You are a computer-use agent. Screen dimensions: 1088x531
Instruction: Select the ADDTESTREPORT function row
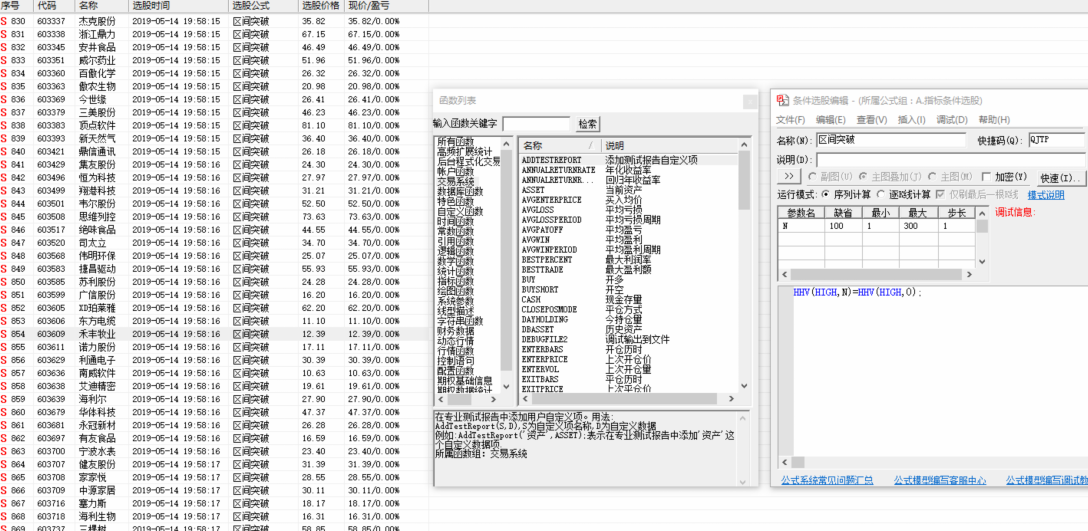click(627, 160)
